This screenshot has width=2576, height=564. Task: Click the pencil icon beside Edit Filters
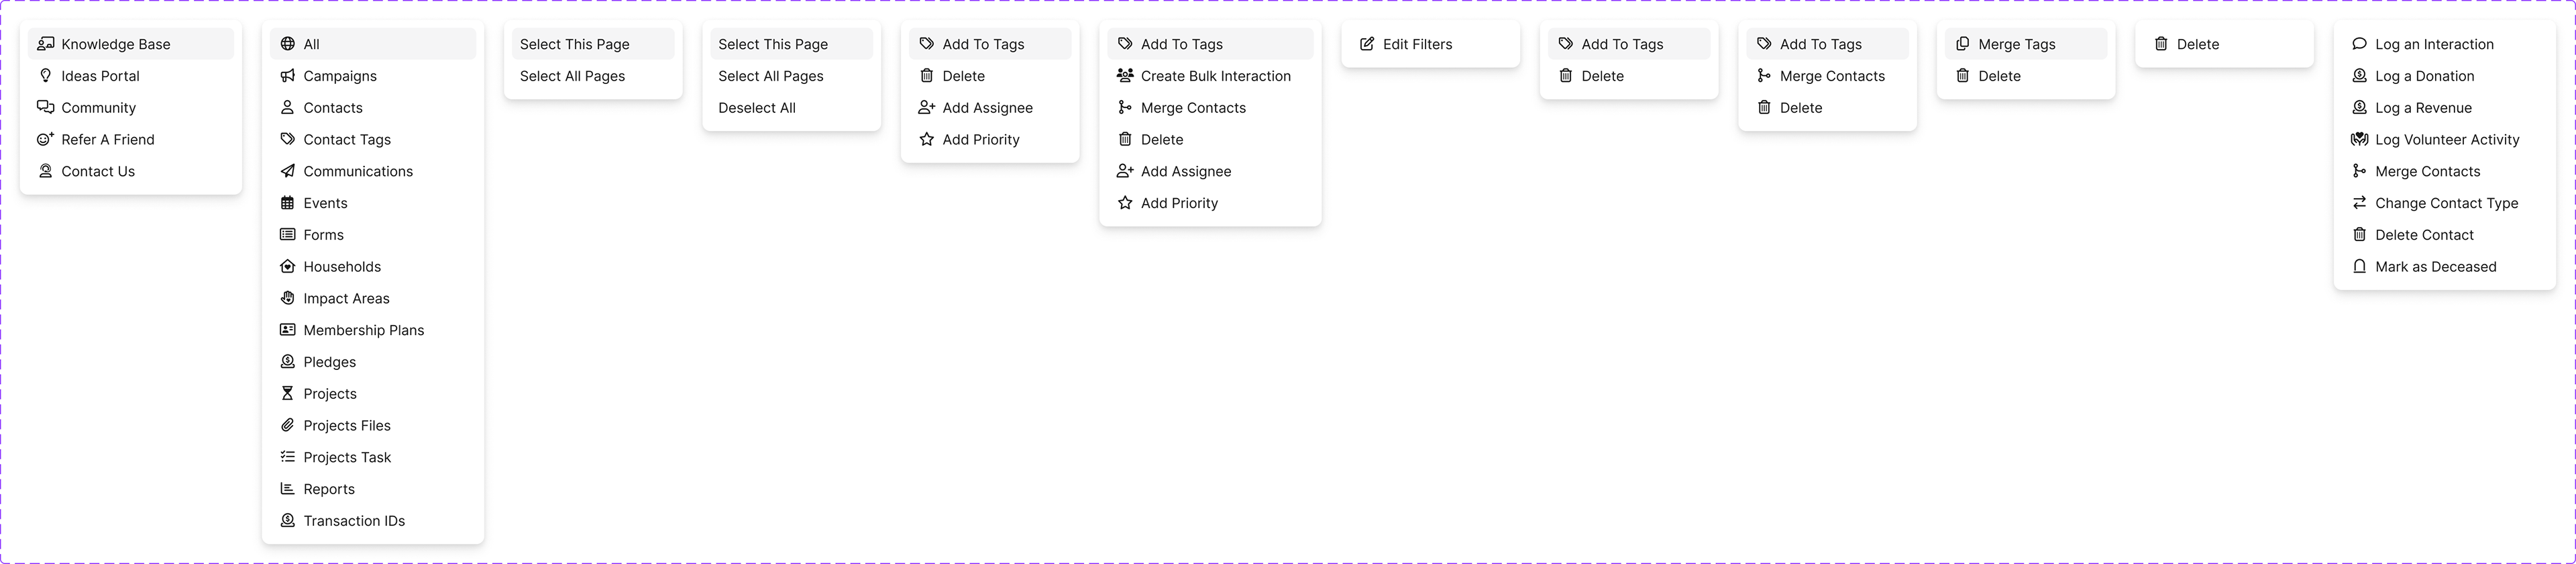(x=1367, y=44)
